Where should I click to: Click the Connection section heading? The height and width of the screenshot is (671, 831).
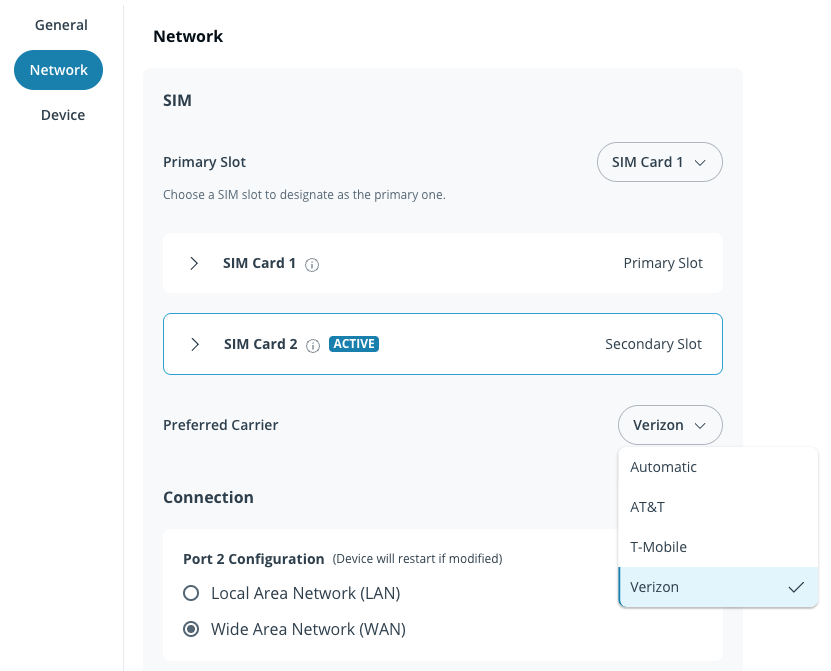pos(208,497)
